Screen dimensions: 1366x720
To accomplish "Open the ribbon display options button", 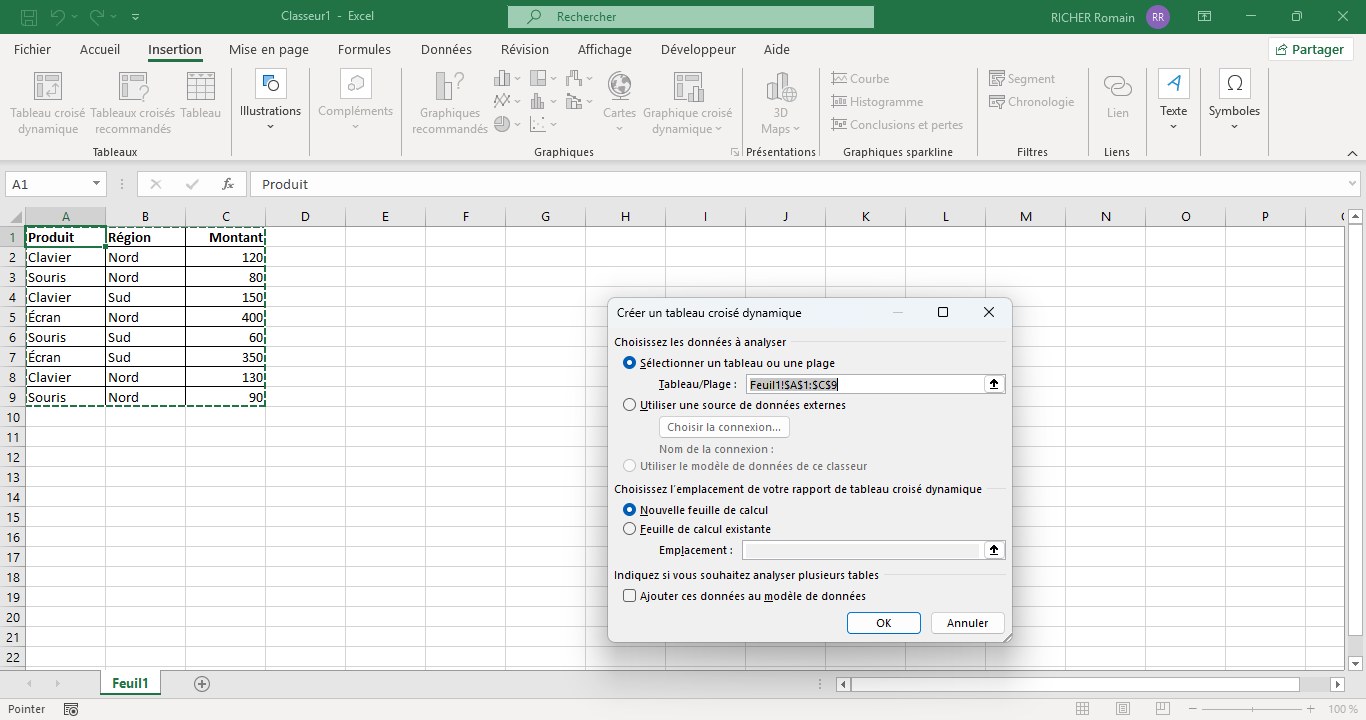I will tap(1204, 17).
